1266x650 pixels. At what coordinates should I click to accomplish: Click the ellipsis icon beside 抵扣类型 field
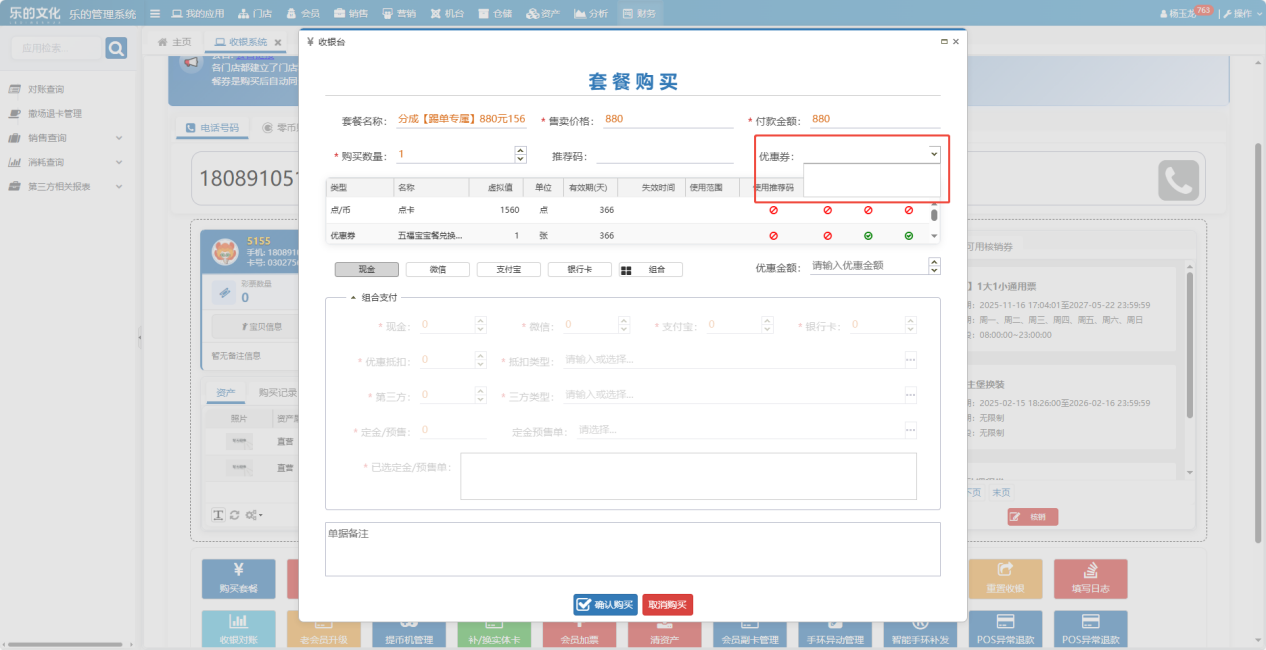[x=910, y=360]
